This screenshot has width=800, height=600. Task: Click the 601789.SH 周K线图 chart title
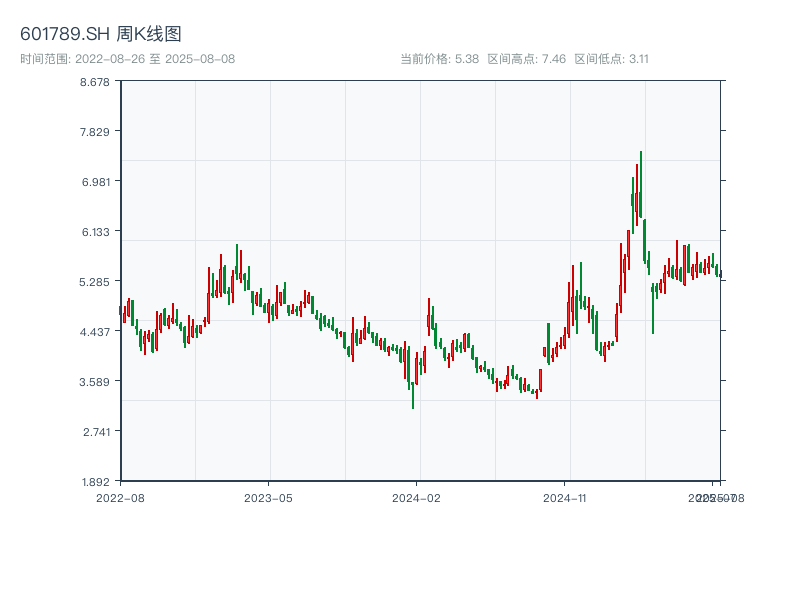pyautogui.click(x=101, y=35)
